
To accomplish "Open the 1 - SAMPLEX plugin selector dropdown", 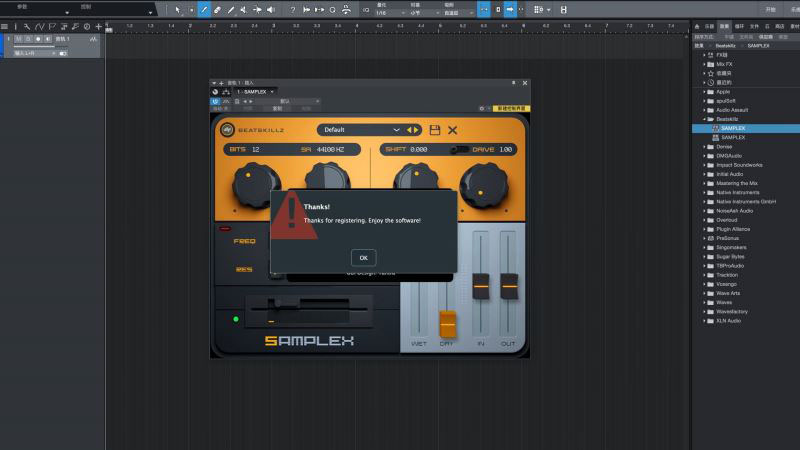I will (255, 92).
